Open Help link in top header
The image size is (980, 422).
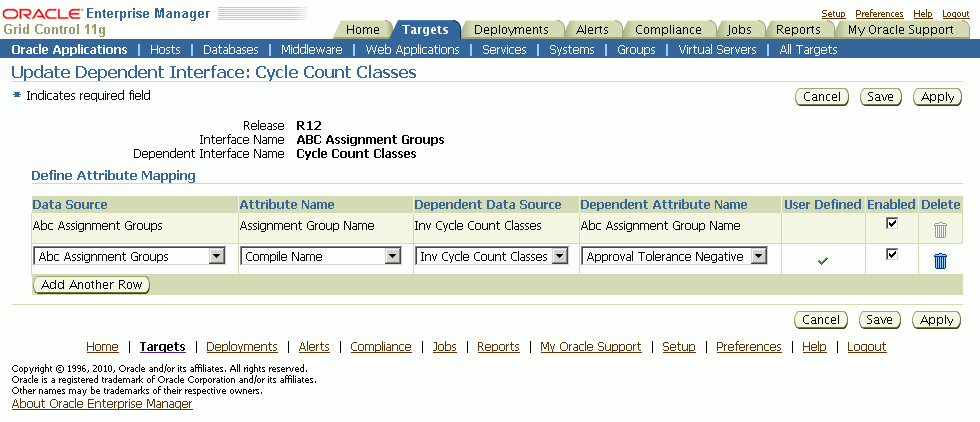tap(922, 14)
